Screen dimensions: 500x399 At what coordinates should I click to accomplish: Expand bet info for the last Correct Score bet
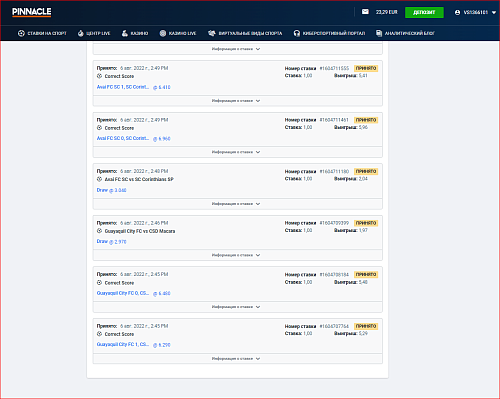click(237, 359)
